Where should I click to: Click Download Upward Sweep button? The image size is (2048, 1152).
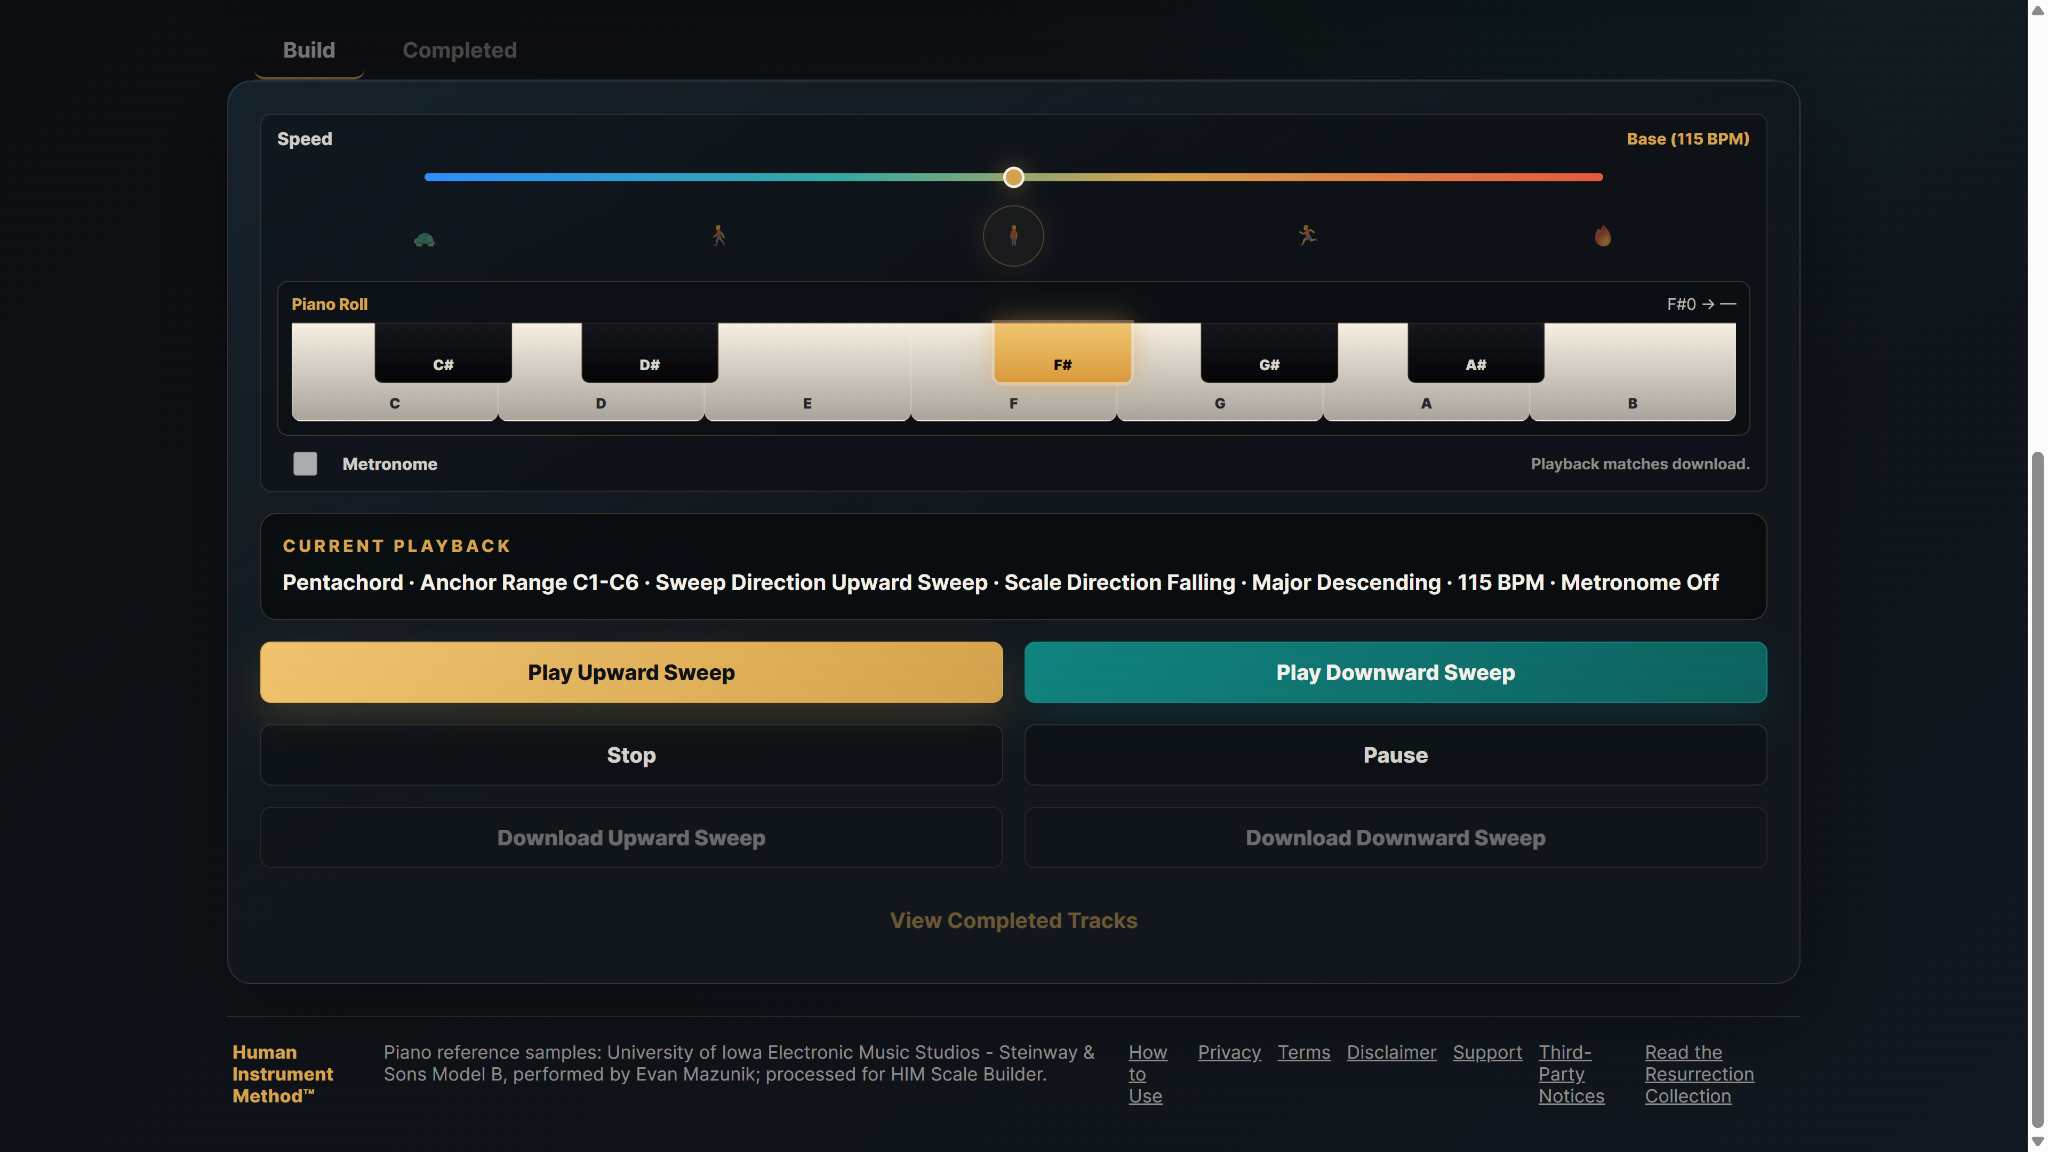click(x=631, y=838)
